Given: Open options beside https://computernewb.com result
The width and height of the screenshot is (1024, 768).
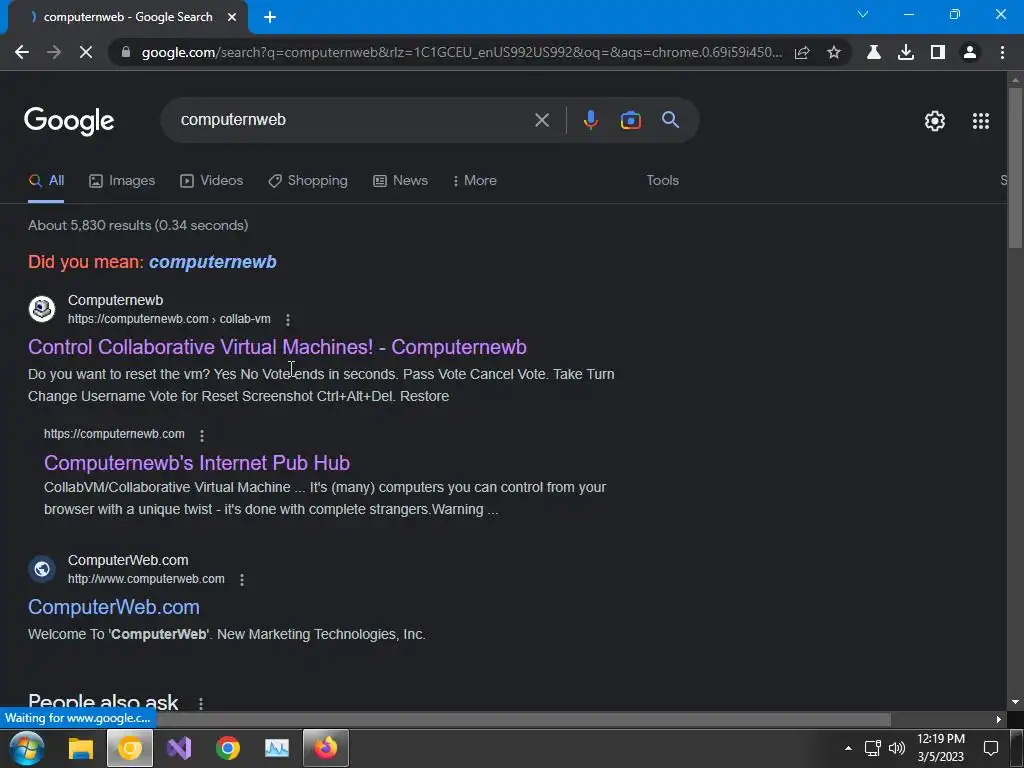Looking at the screenshot, I should pyautogui.click(x=202, y=435).
